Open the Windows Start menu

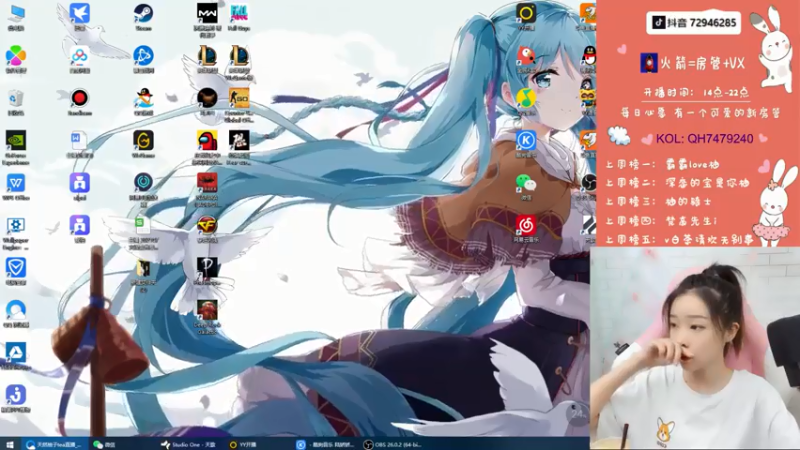10,444
